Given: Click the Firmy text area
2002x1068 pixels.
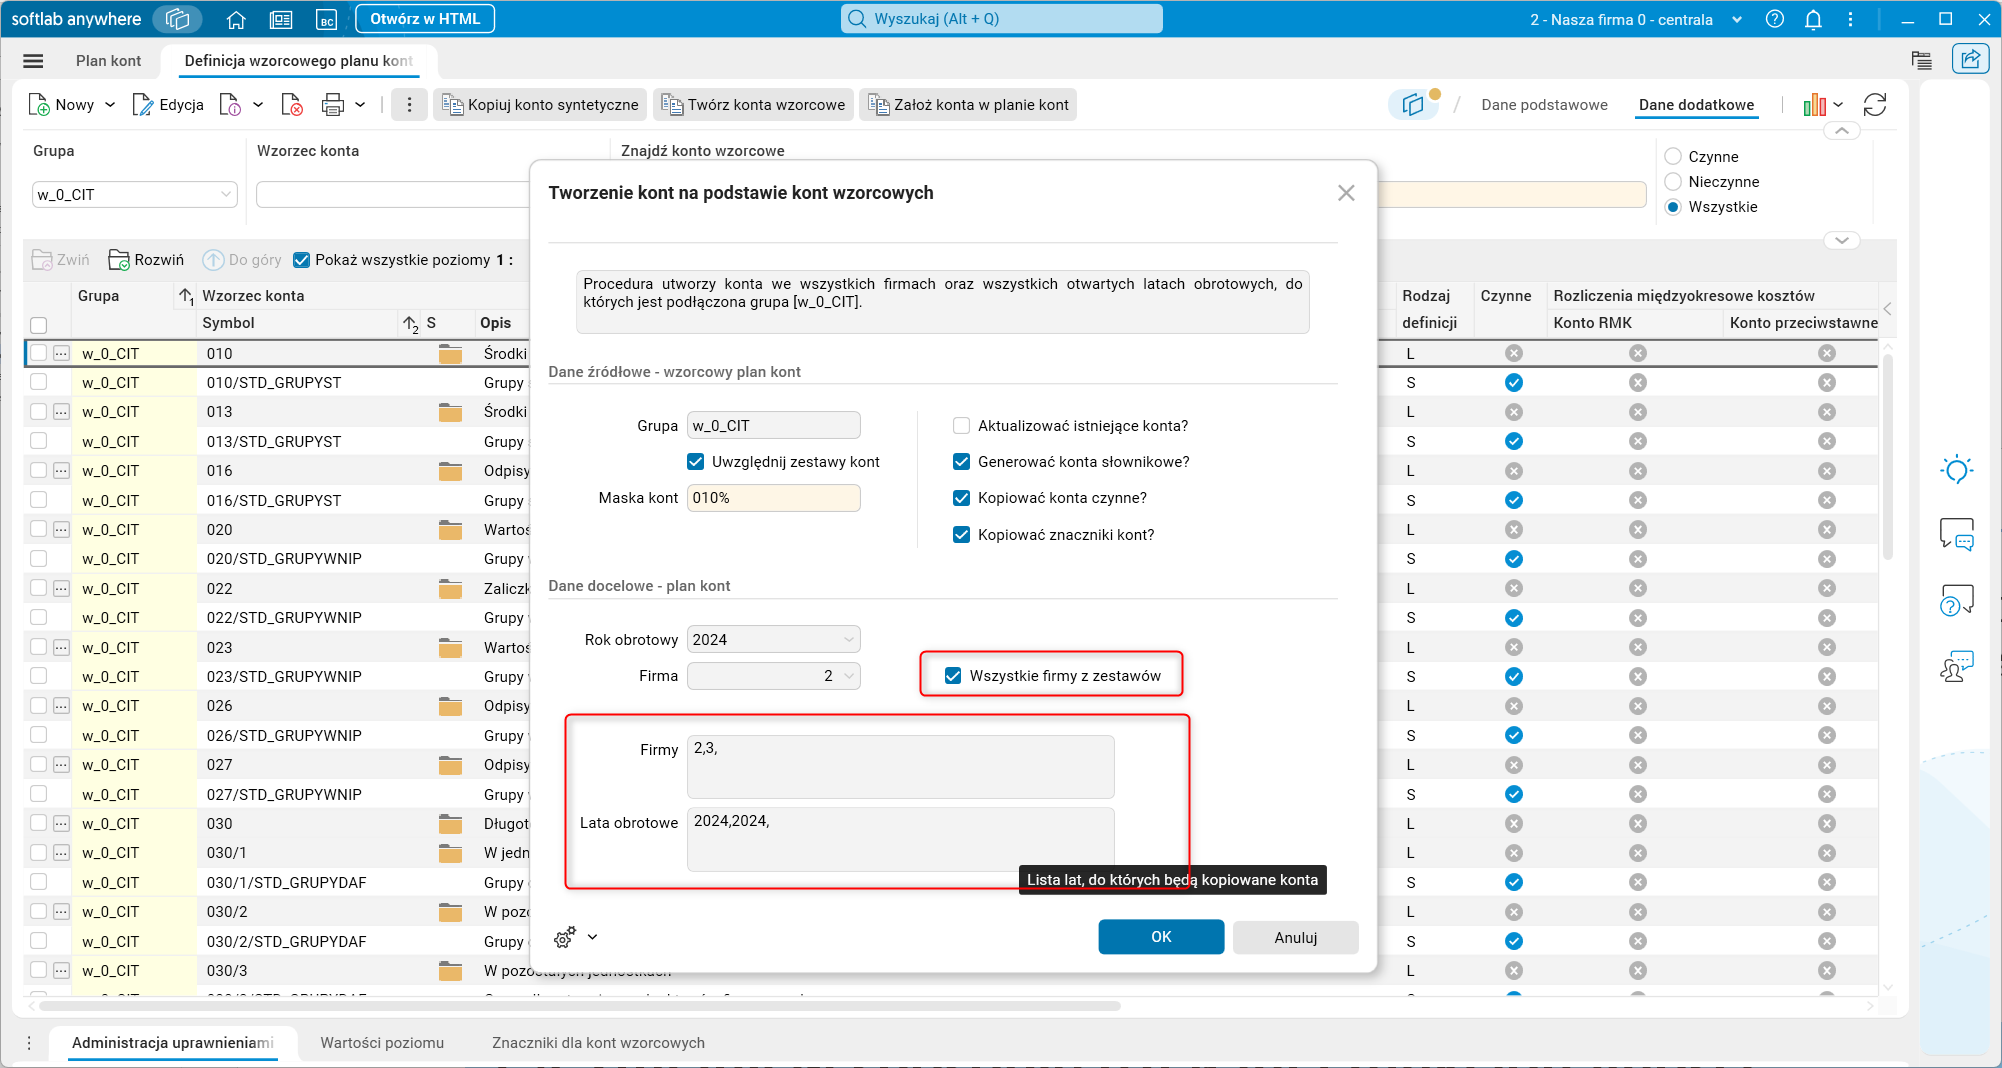Looking at the screenshot, I should tap(900, 767).
